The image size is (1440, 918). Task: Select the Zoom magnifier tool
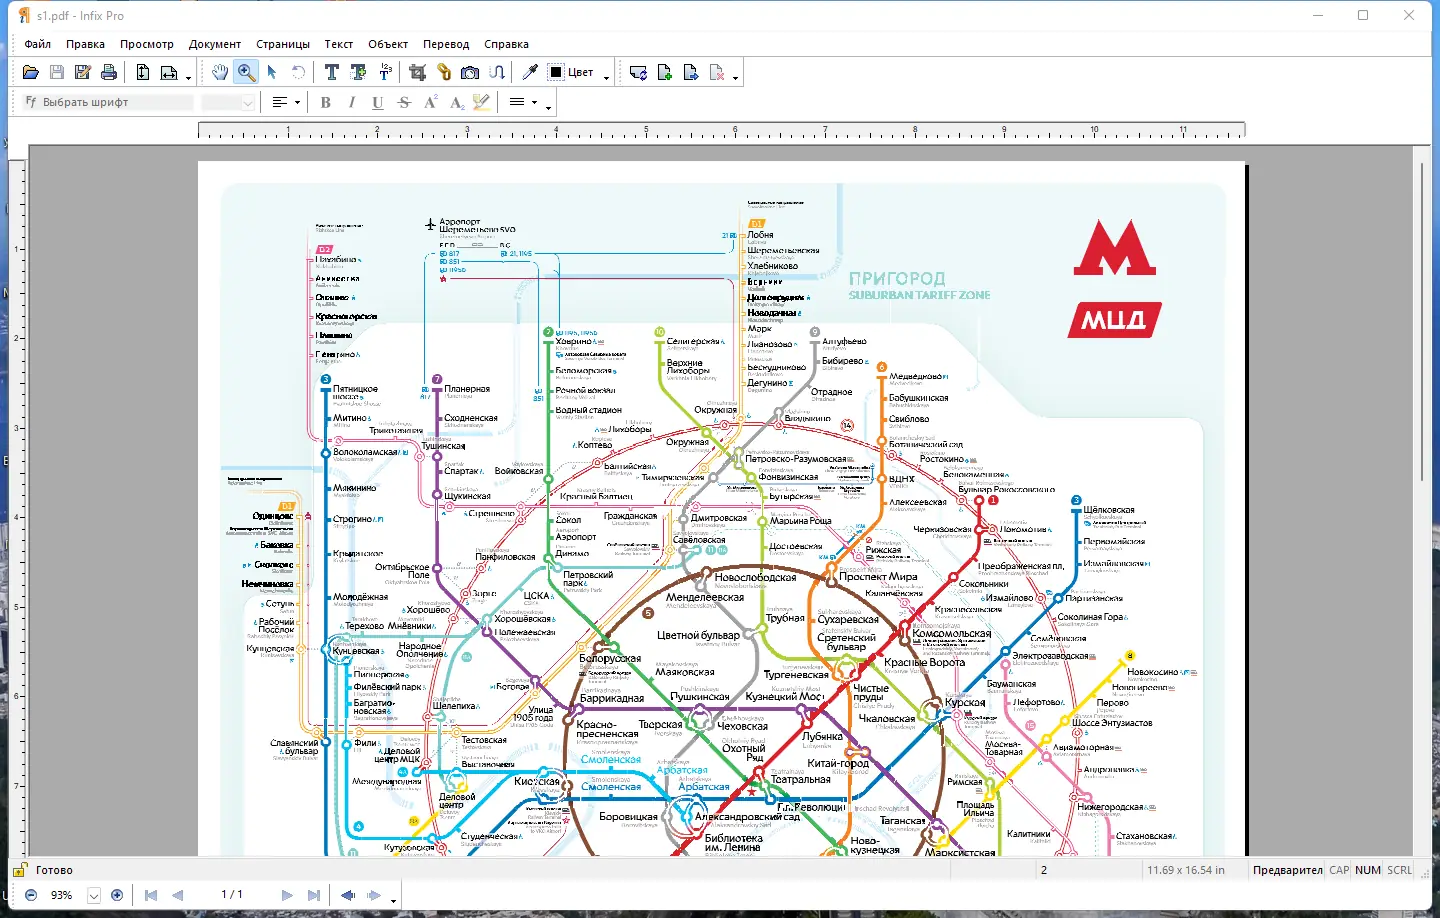pos(246,72)
